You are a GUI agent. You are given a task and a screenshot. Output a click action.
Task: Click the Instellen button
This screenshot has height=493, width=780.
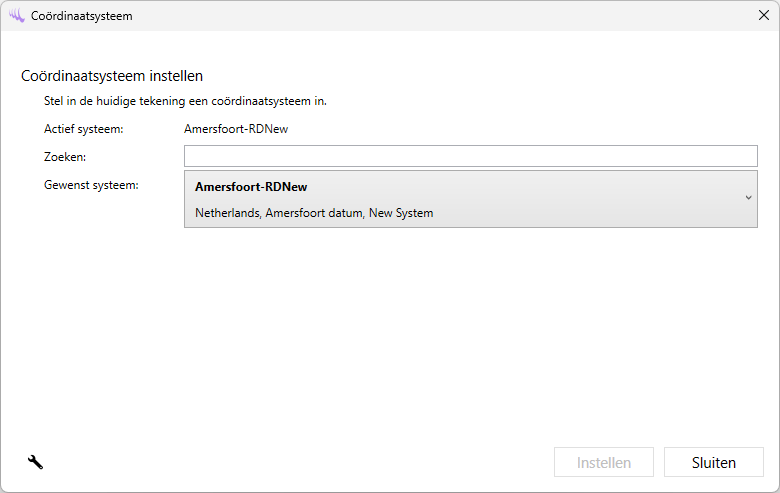(x=604, y=462)
